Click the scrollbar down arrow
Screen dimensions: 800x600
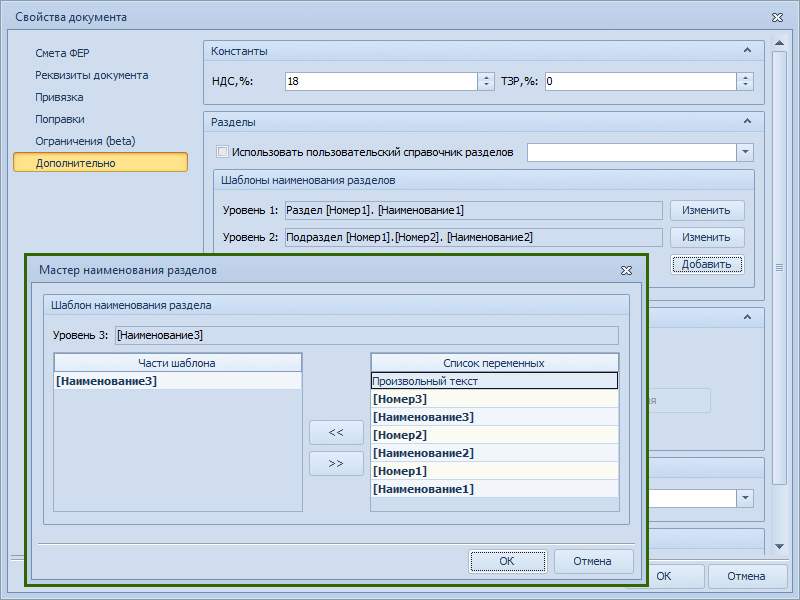coord(779,546)
